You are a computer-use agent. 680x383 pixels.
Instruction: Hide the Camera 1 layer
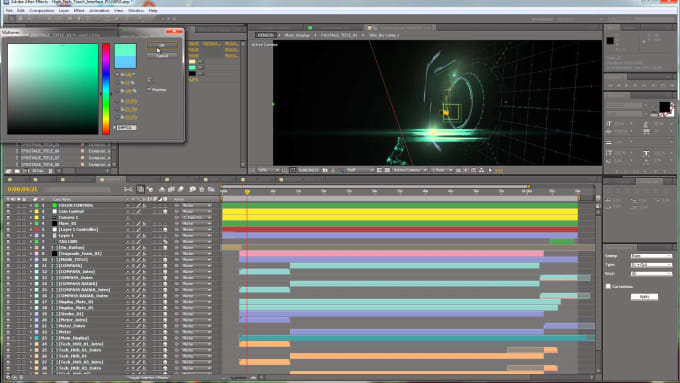click(x=8, y=217)
